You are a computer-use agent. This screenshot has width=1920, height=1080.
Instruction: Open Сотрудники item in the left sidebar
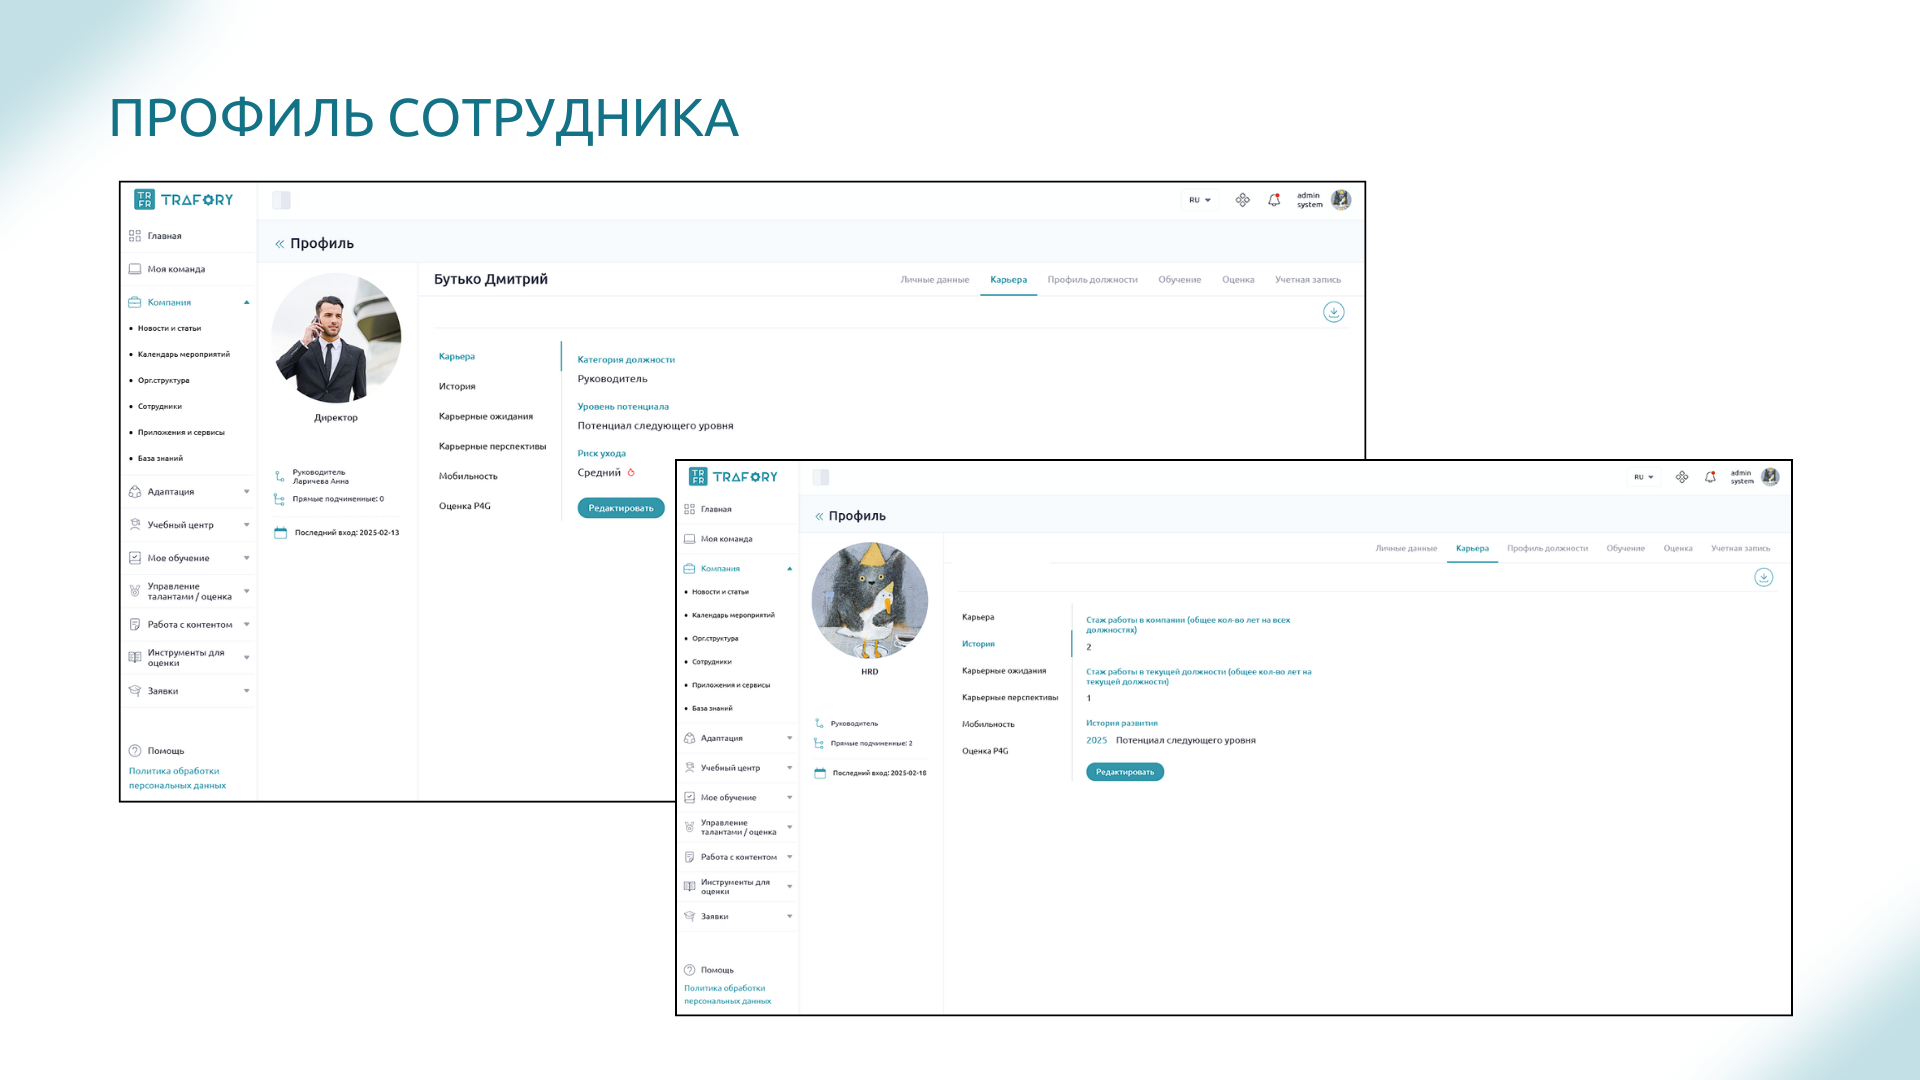click(160, 407)
